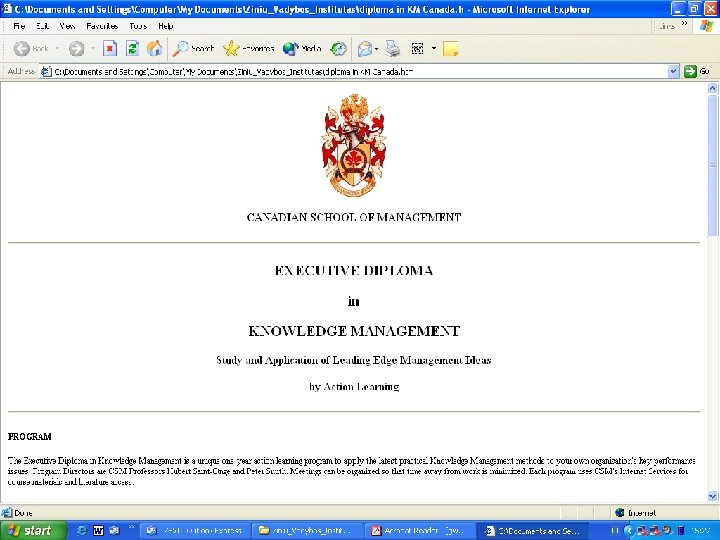Switch to the Acrobat Reader taskbar button
The width and height of the screenshot is (720, 540).
(x=420, y=531)
